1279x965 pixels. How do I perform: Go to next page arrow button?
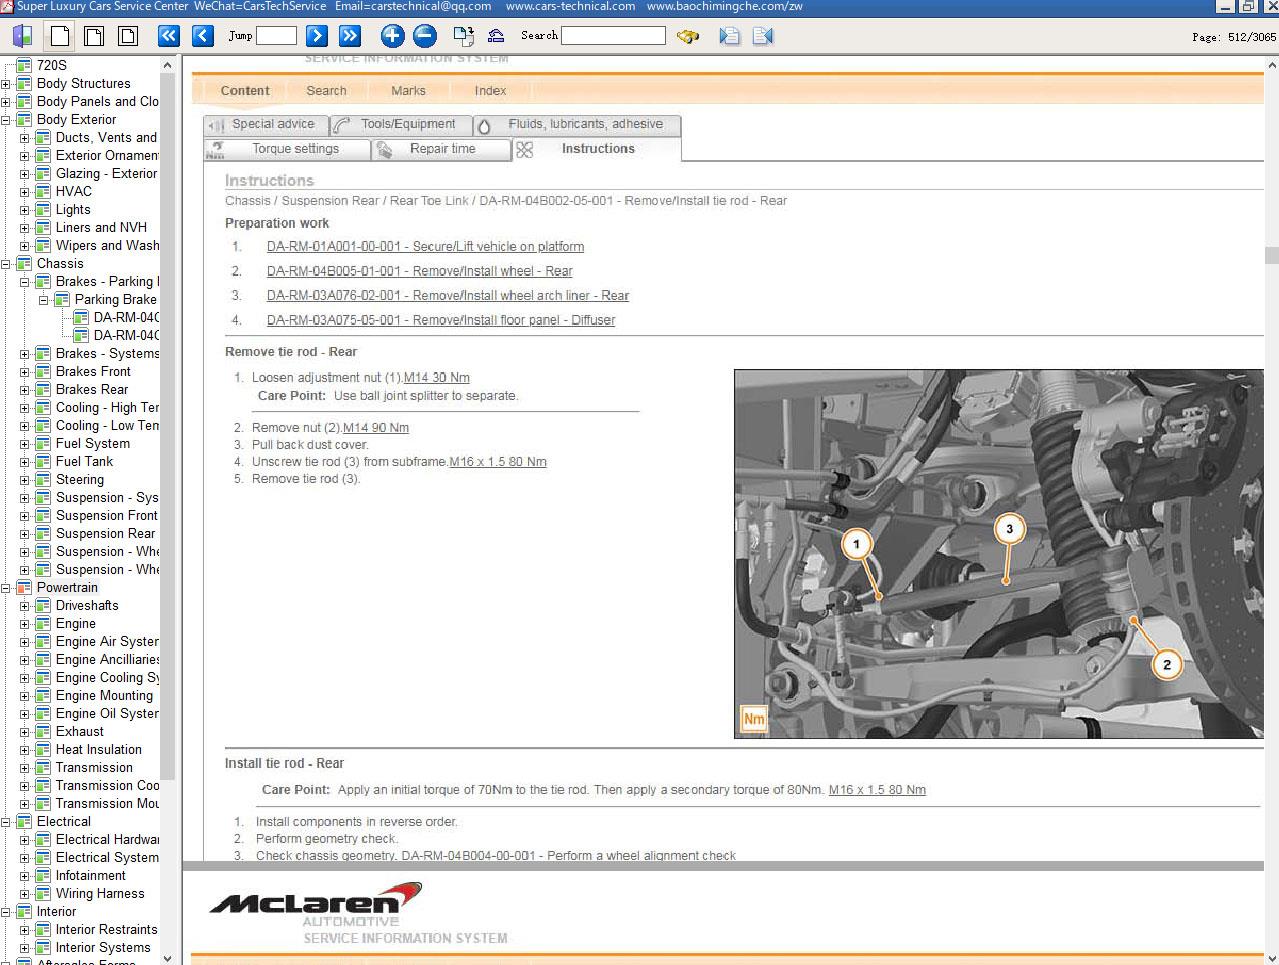[316, 36]
